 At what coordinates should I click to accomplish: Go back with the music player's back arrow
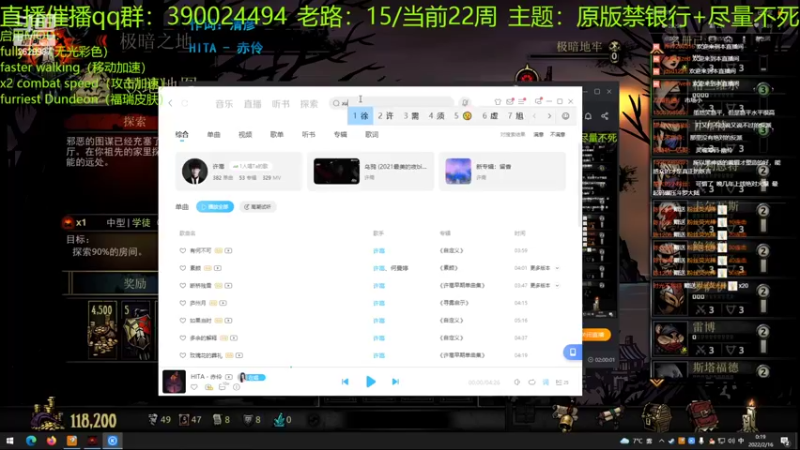tap(170, 104)
